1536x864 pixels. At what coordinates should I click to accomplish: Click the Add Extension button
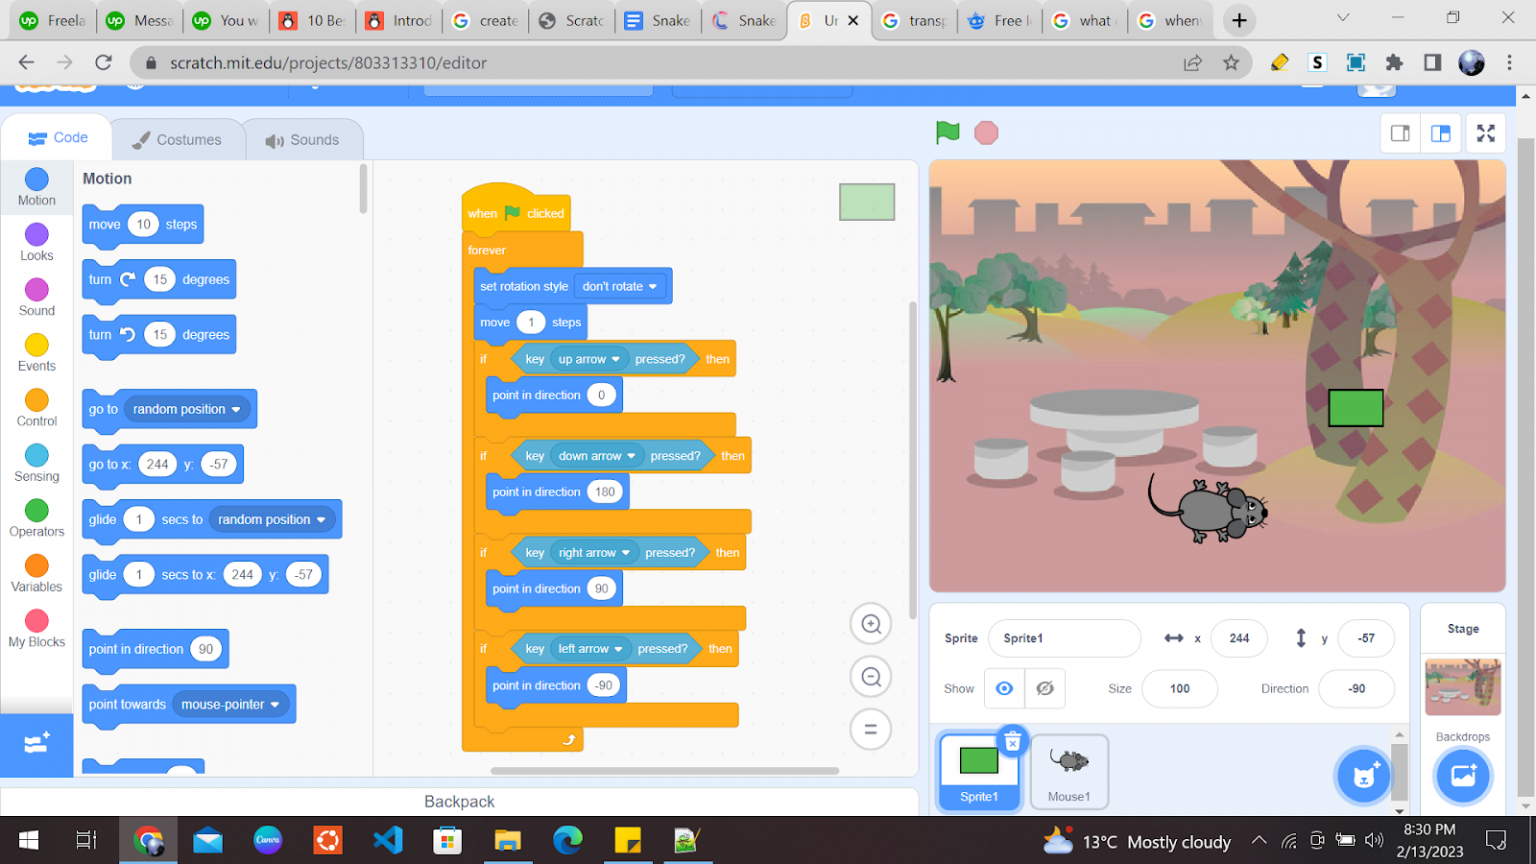click(37, 745)
